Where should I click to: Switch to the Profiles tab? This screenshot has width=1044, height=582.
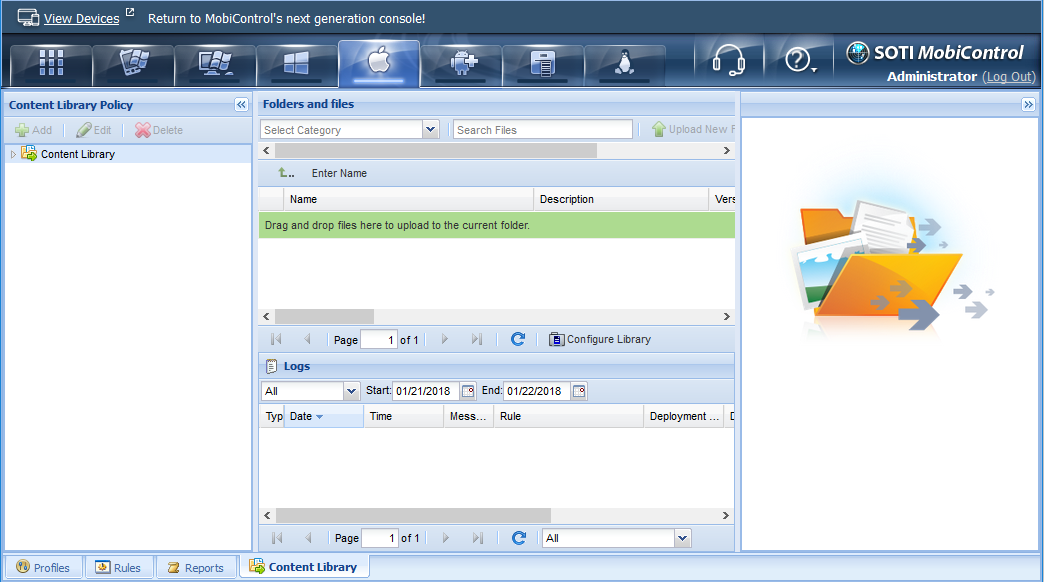(43, 567)
